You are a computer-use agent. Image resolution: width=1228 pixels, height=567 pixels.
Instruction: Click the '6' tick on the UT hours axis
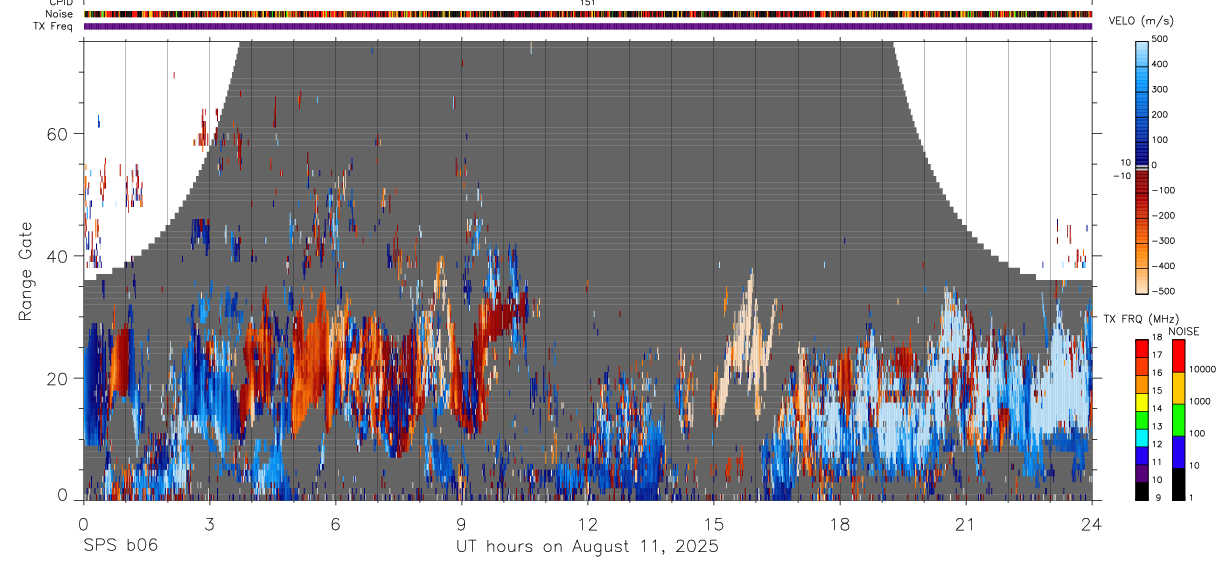tap(335, 524)
